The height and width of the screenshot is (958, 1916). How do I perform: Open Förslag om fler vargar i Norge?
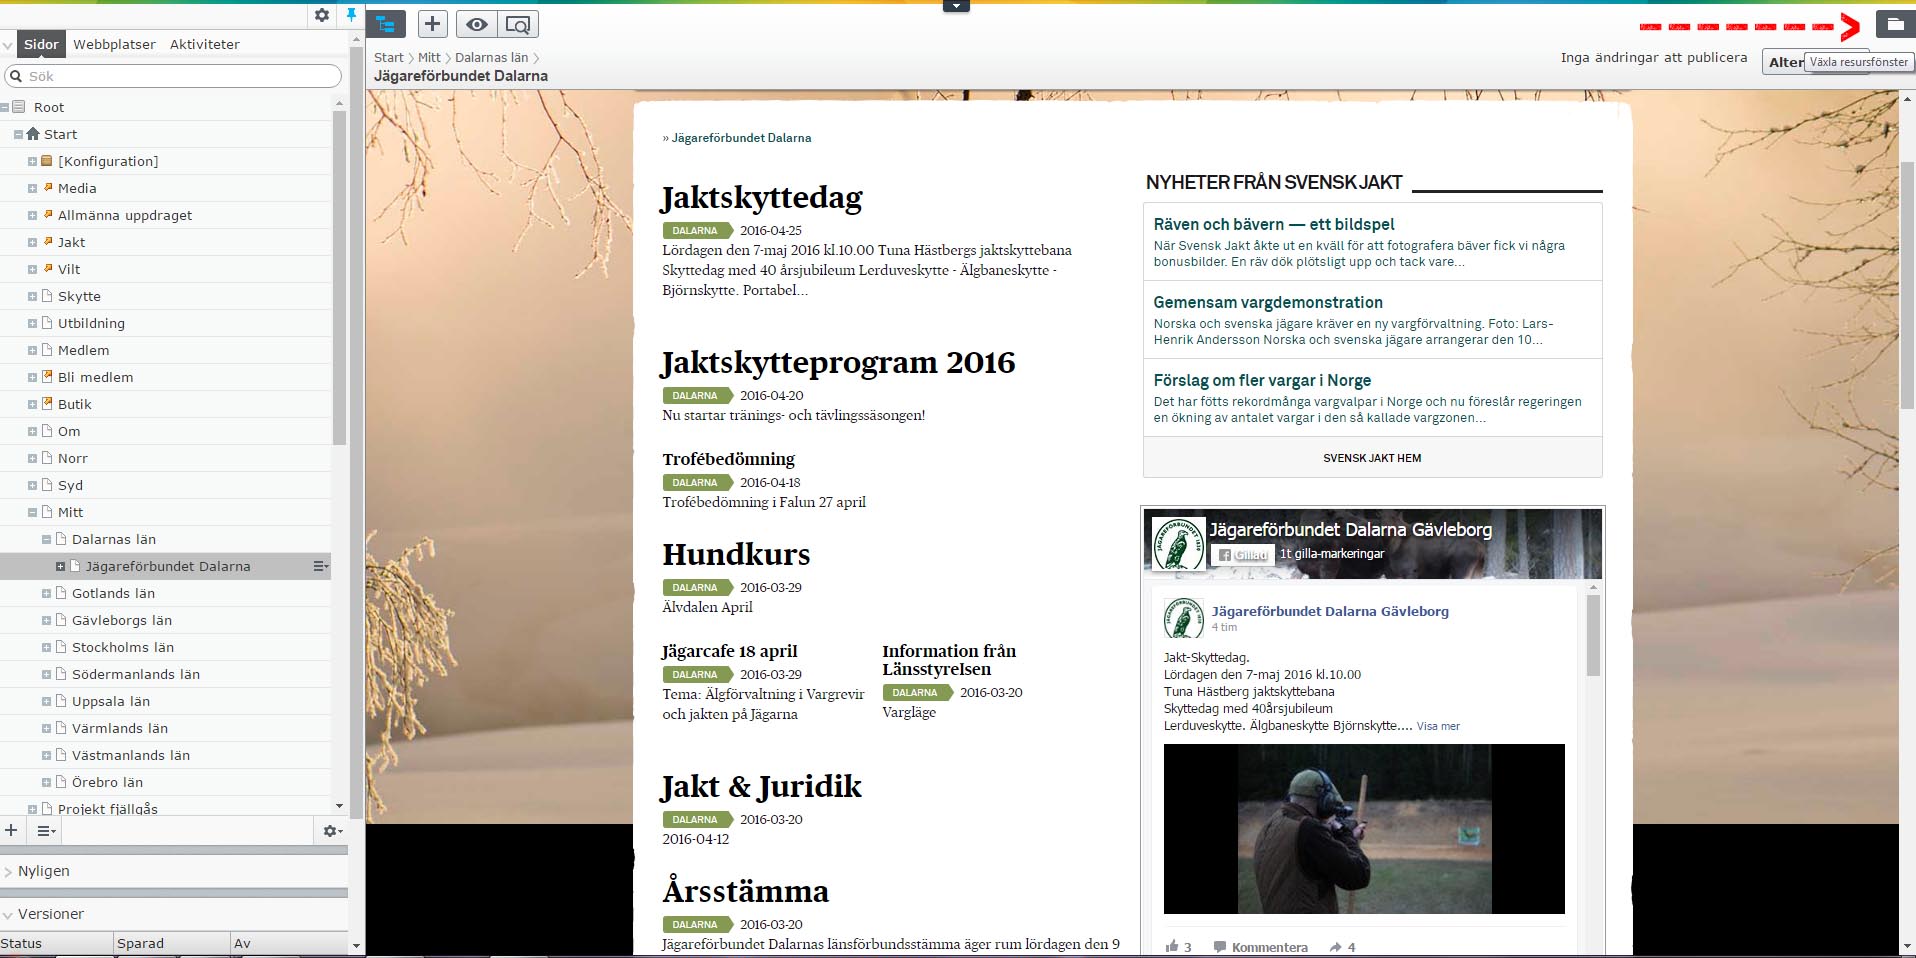click(x=1262, y=380)
